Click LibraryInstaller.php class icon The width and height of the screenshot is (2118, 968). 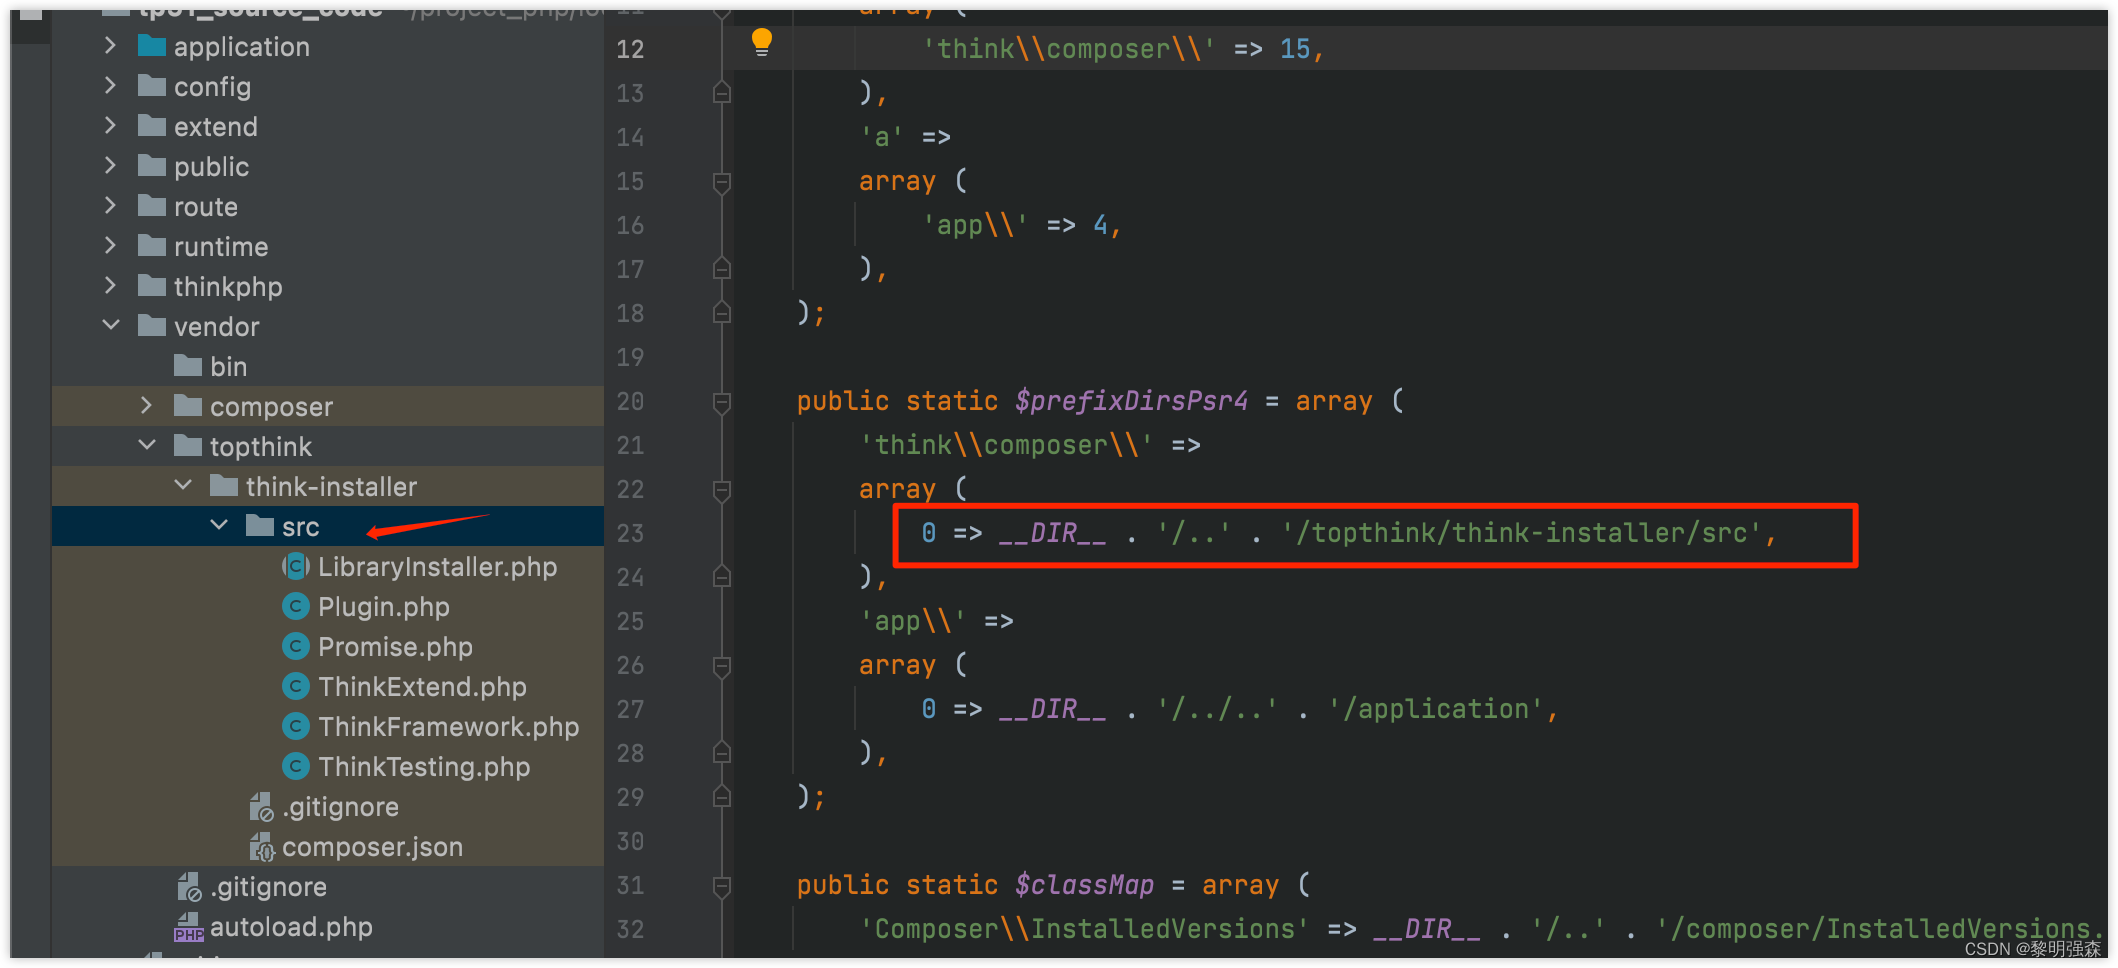296,567
